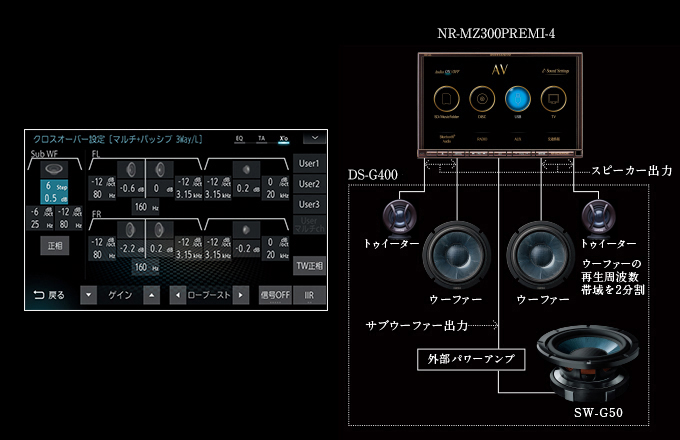Switch to the EQ tab

(239, 139)
